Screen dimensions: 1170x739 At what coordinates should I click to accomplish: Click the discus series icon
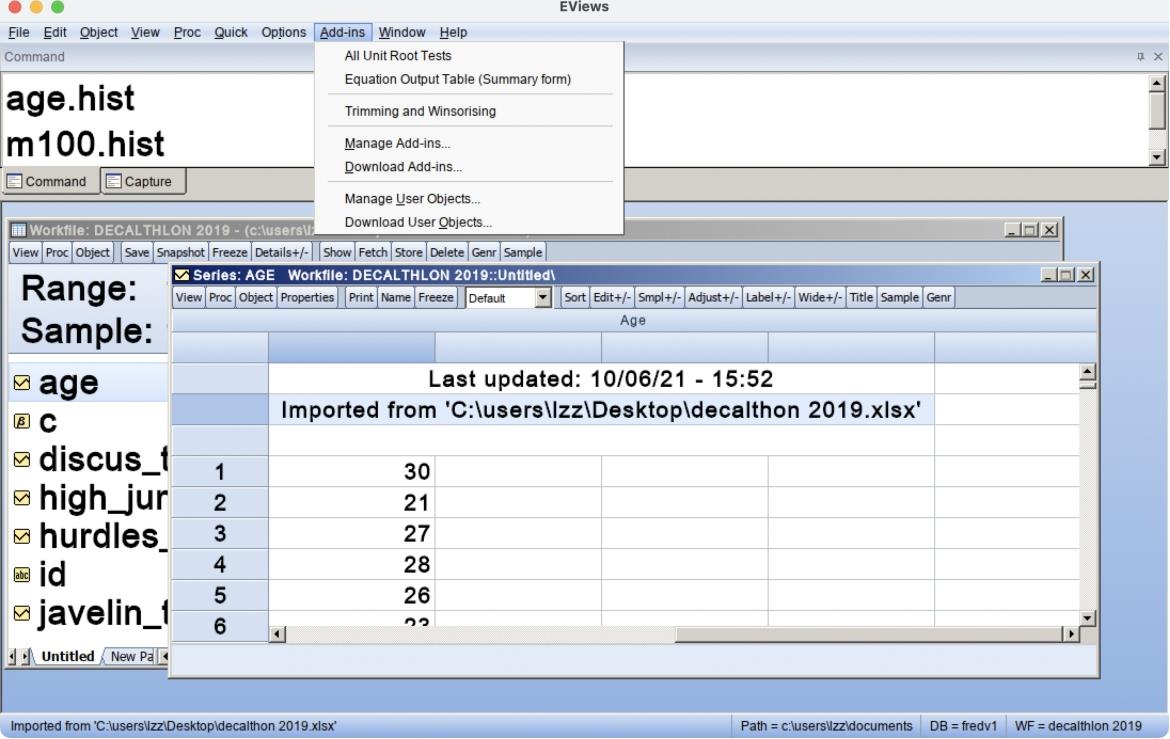coord(23,460)
